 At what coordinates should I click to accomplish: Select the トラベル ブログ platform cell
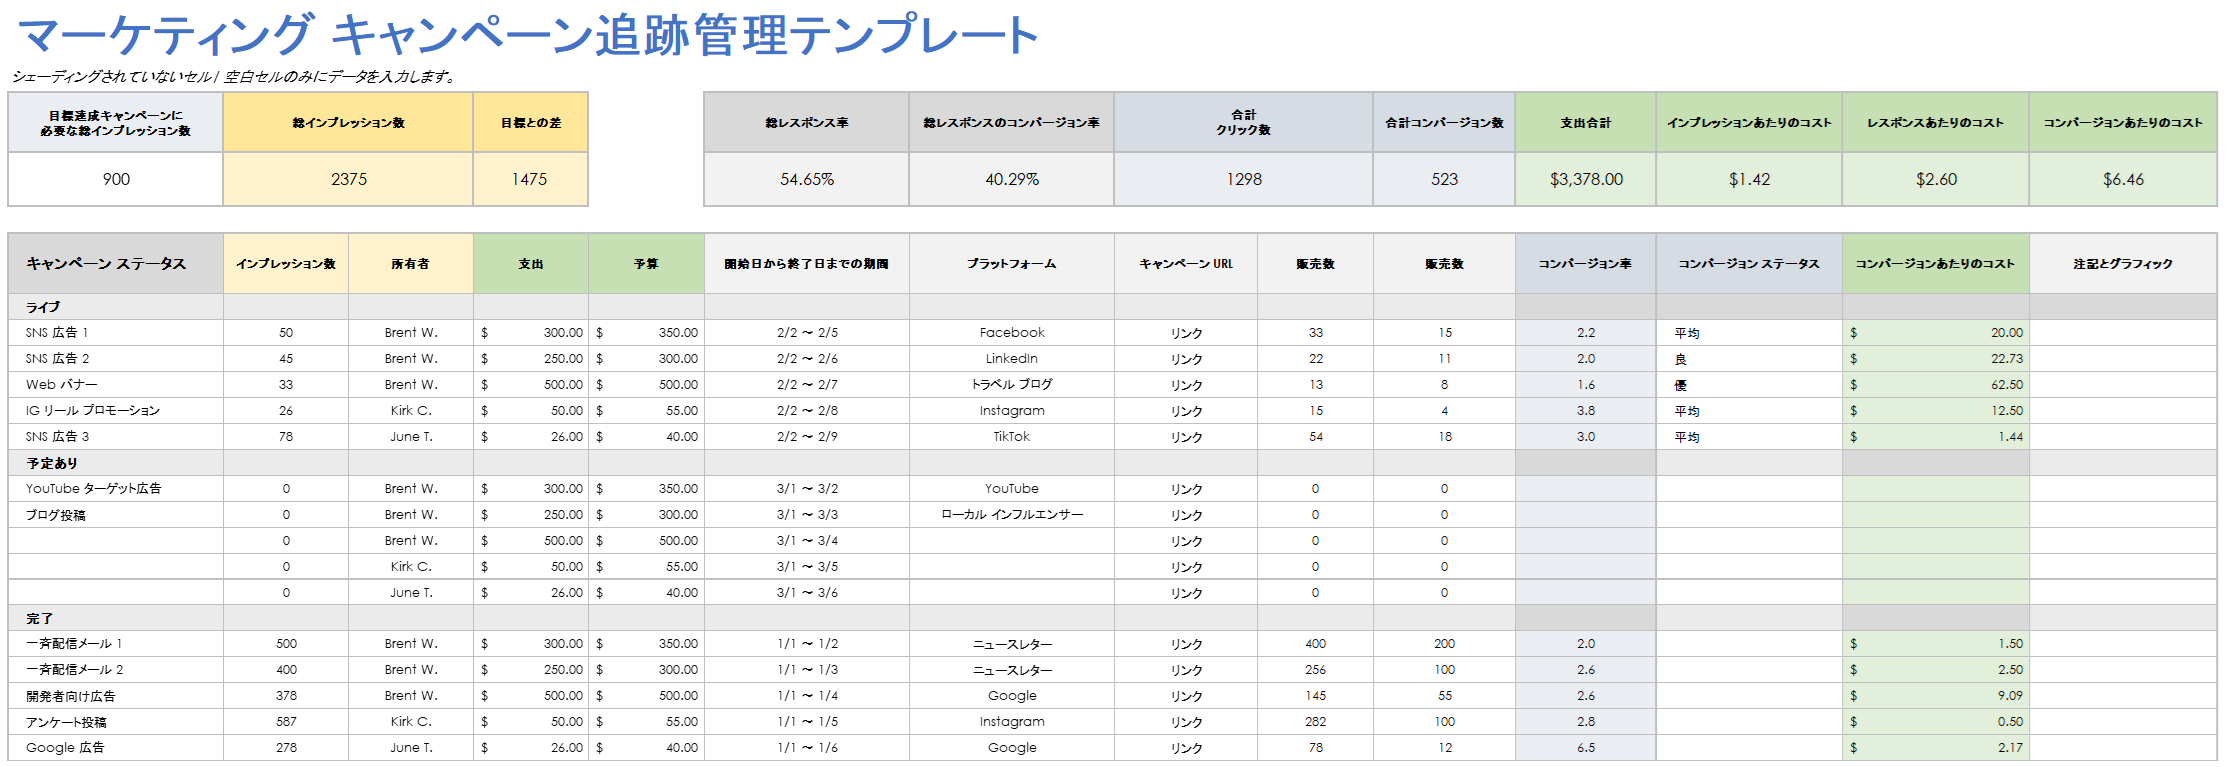click(x=1011, y=385)
